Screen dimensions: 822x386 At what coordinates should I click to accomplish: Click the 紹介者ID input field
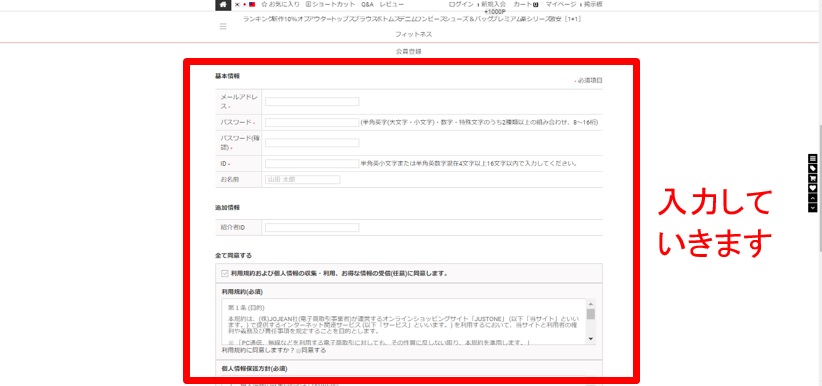[x=312, y=228]
